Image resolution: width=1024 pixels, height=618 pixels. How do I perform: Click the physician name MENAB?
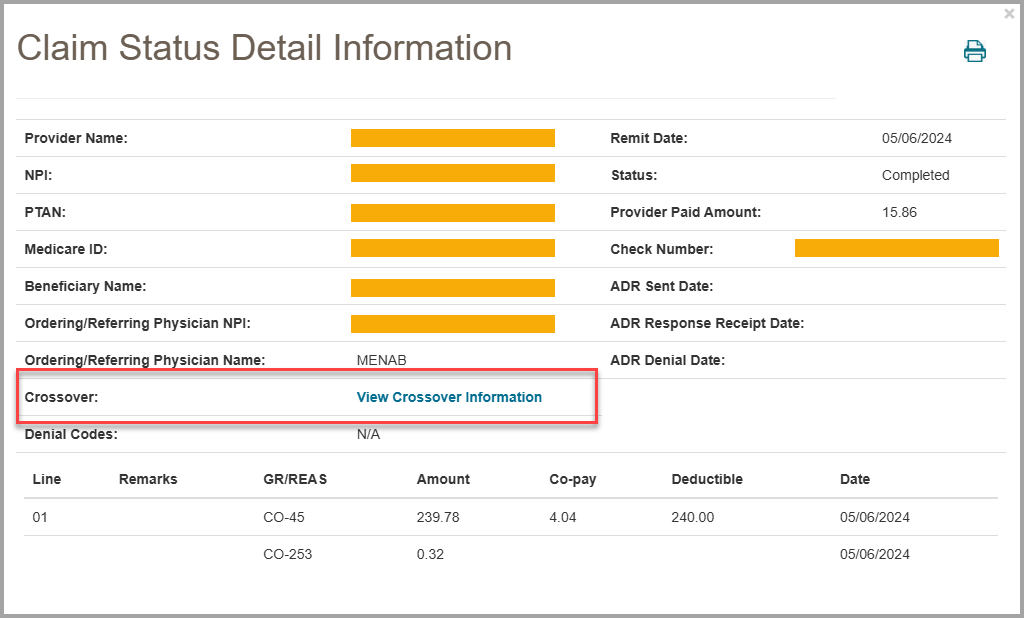381,360
